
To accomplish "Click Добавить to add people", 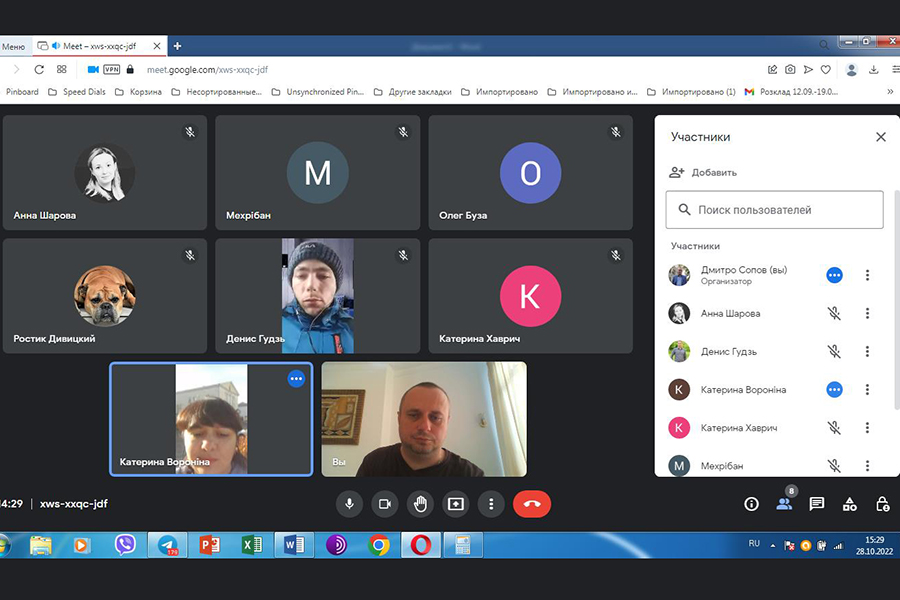I will point(703,172).
